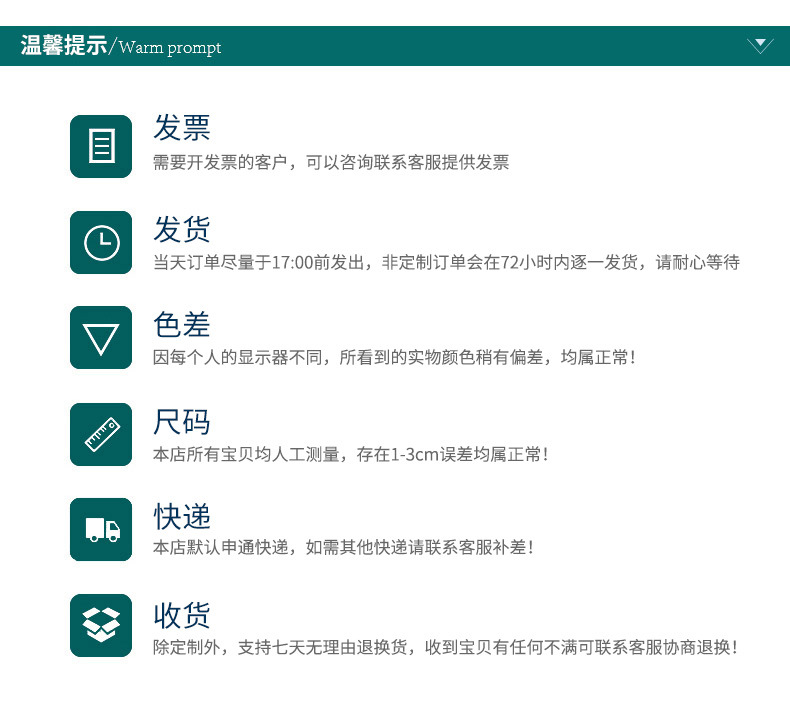
Task: Click the invoice document icon
Action: 101,146
